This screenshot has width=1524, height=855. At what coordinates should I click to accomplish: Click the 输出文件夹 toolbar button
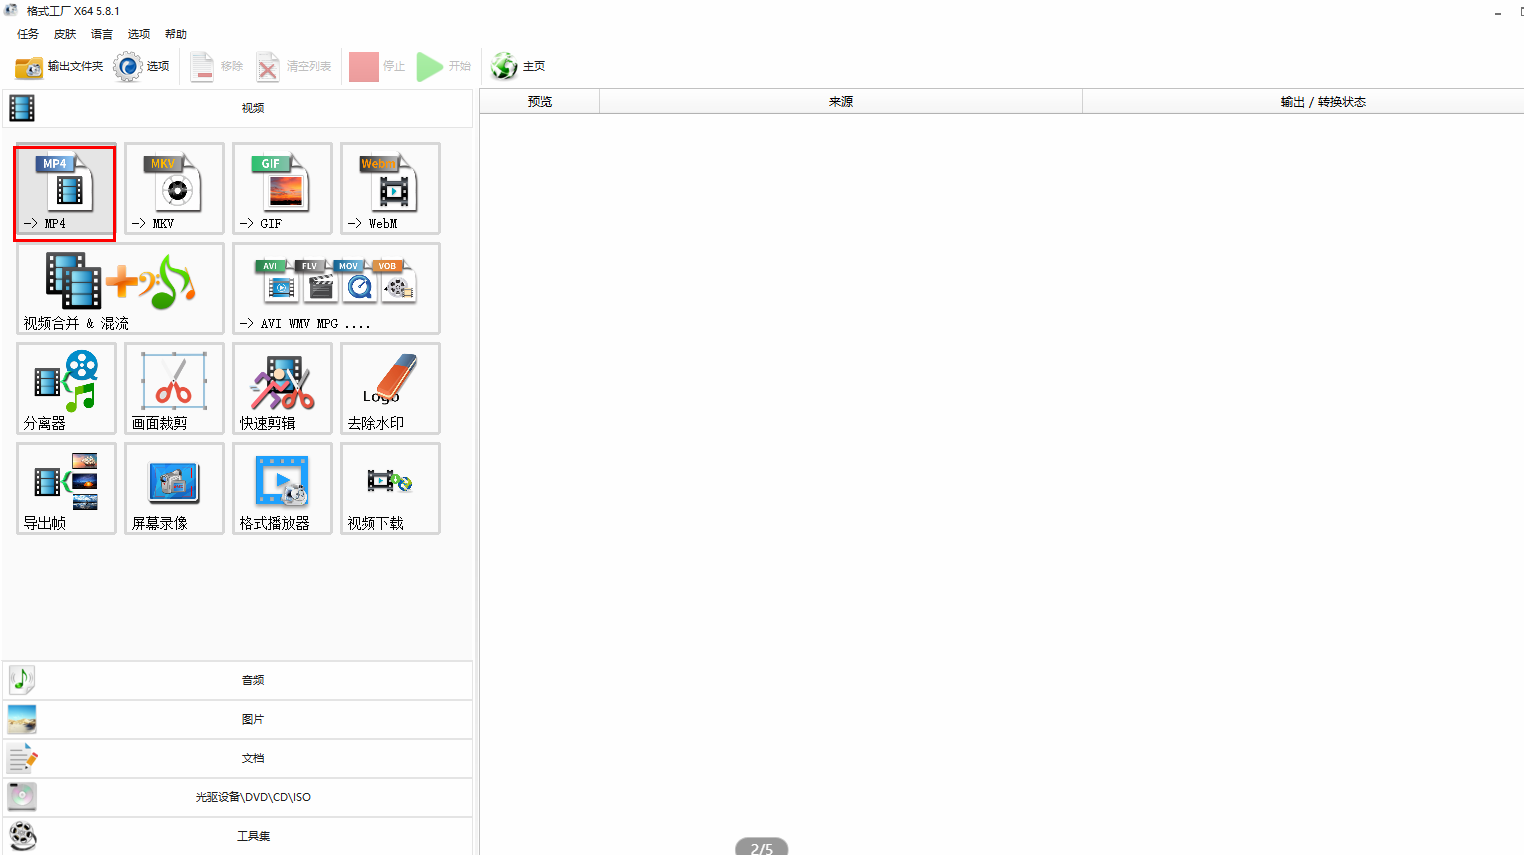60,67
